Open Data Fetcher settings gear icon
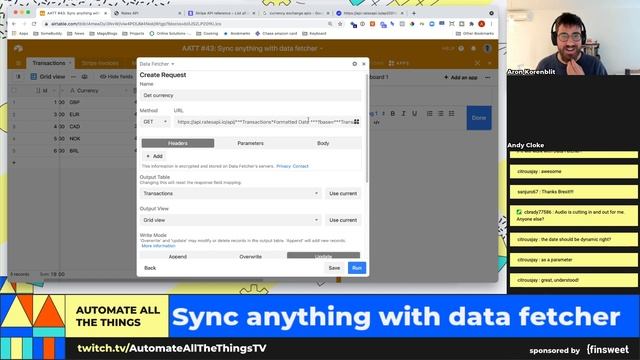Image resolution: width=640 pixels, height=360 pixels. [x=354, y=64]
